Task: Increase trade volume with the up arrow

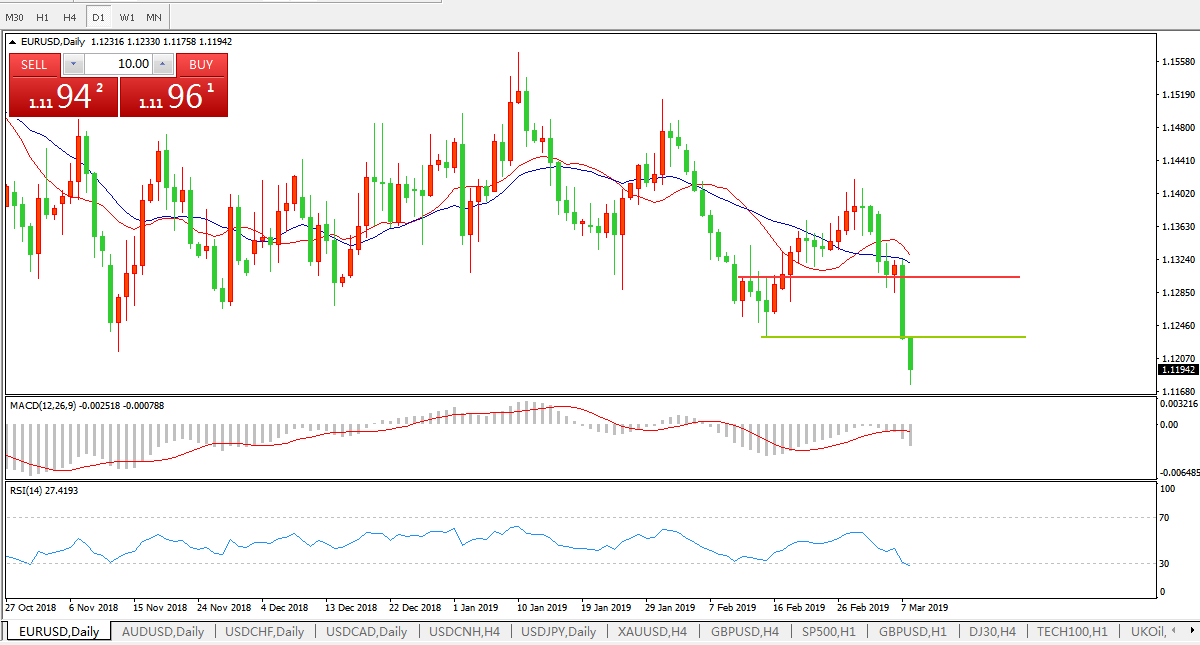Action: (164, 64)
